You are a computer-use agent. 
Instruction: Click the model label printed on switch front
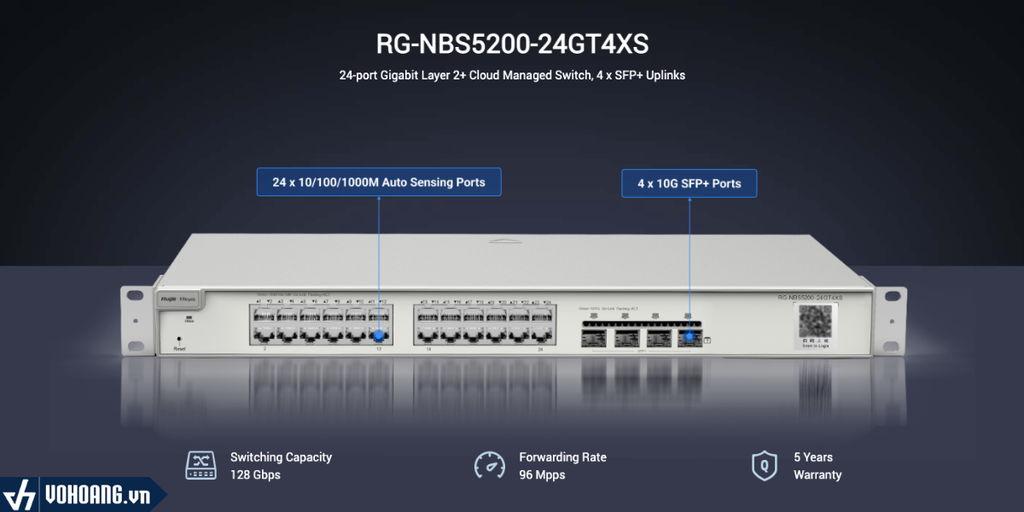pos(810,297)
